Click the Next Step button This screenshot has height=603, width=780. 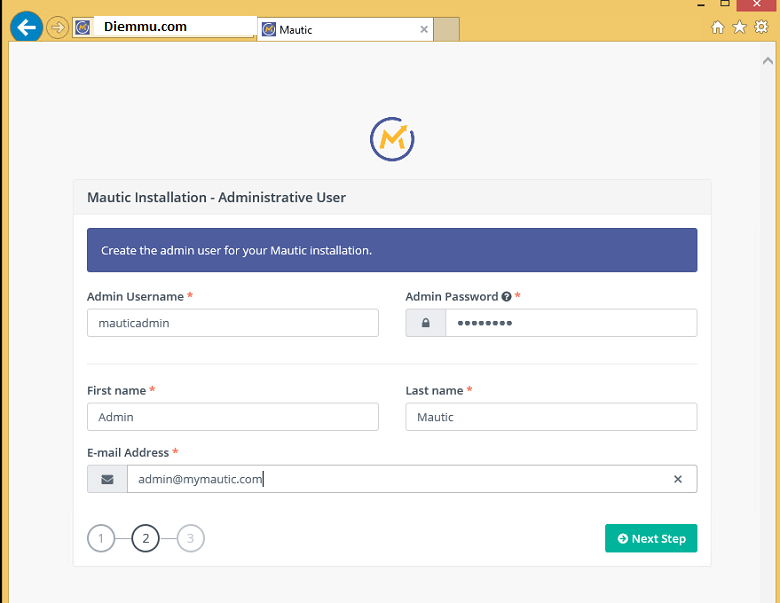[651, 538]
